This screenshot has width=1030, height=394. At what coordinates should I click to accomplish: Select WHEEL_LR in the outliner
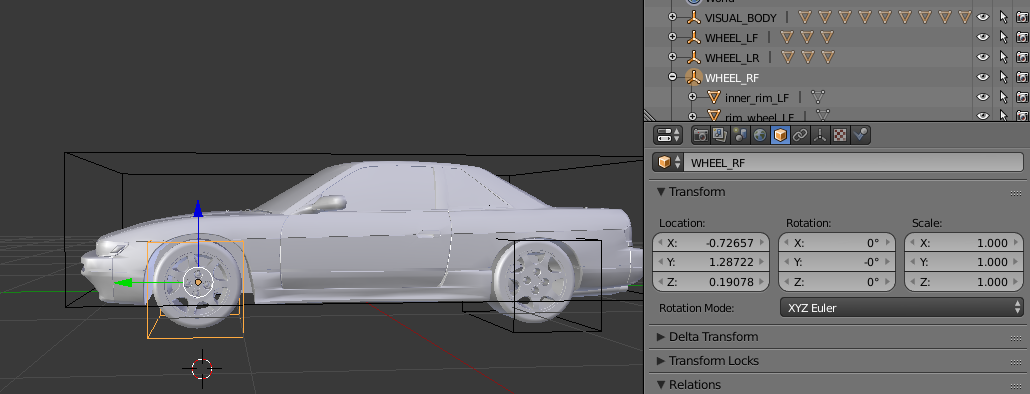tap(732, 57)
